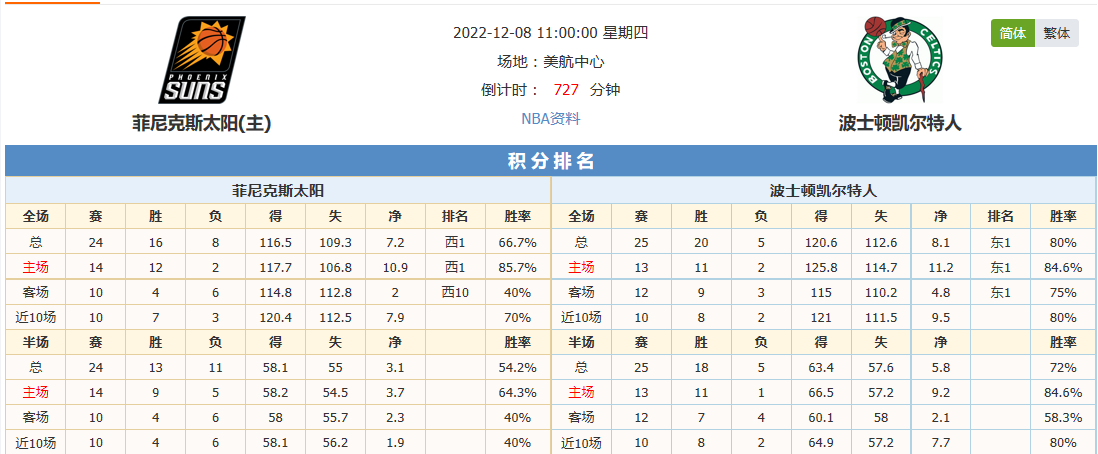1098x454 pixels.
Task: Click Celtics total points scored 120.6
Action: pos(821,242)
